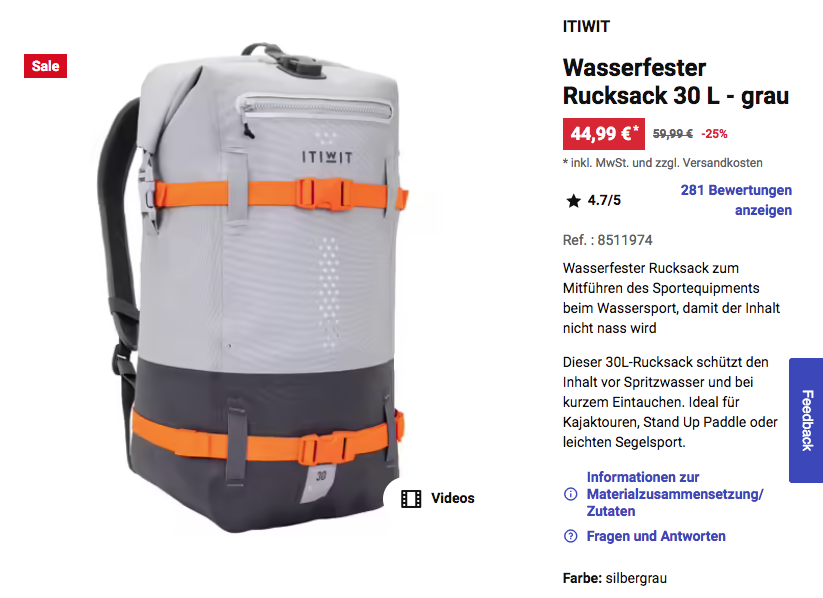Click the red 44,99 € price tag
The image size is (823, 598).
(x=604, y=134)
